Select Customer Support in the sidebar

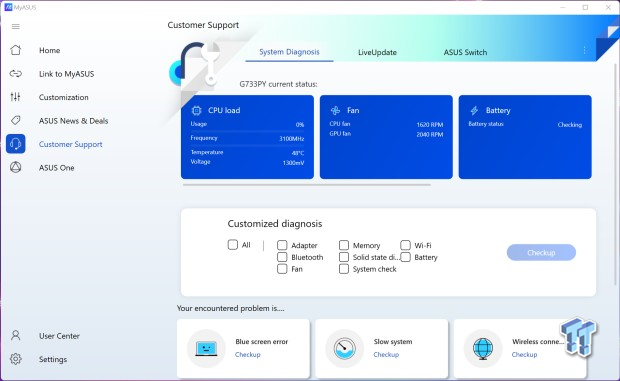(x=70, y=144)
